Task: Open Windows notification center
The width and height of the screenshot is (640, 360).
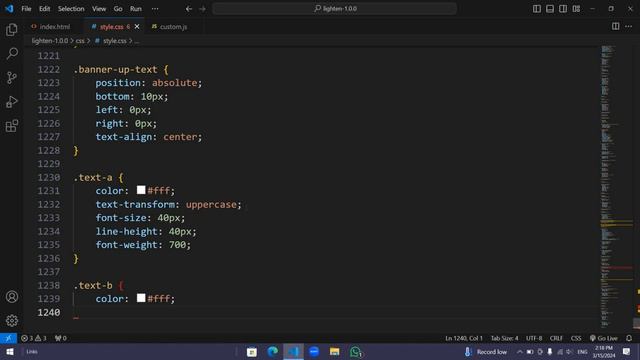Action: (x=627, y=351)
